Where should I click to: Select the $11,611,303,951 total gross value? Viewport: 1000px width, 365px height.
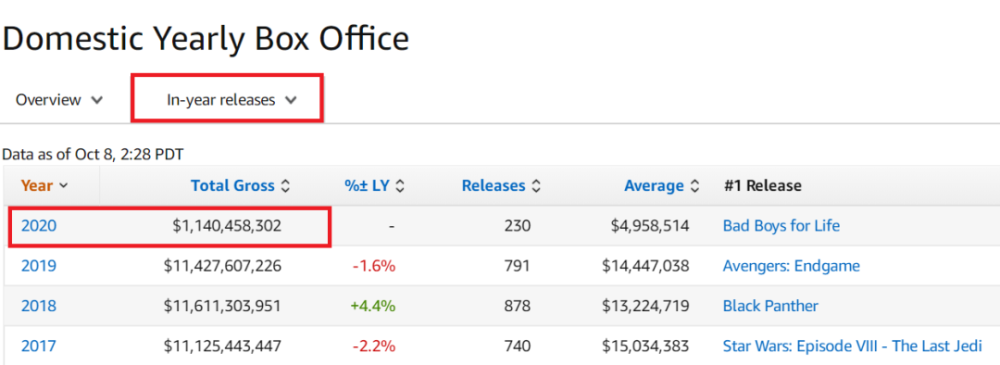(223, 306)
